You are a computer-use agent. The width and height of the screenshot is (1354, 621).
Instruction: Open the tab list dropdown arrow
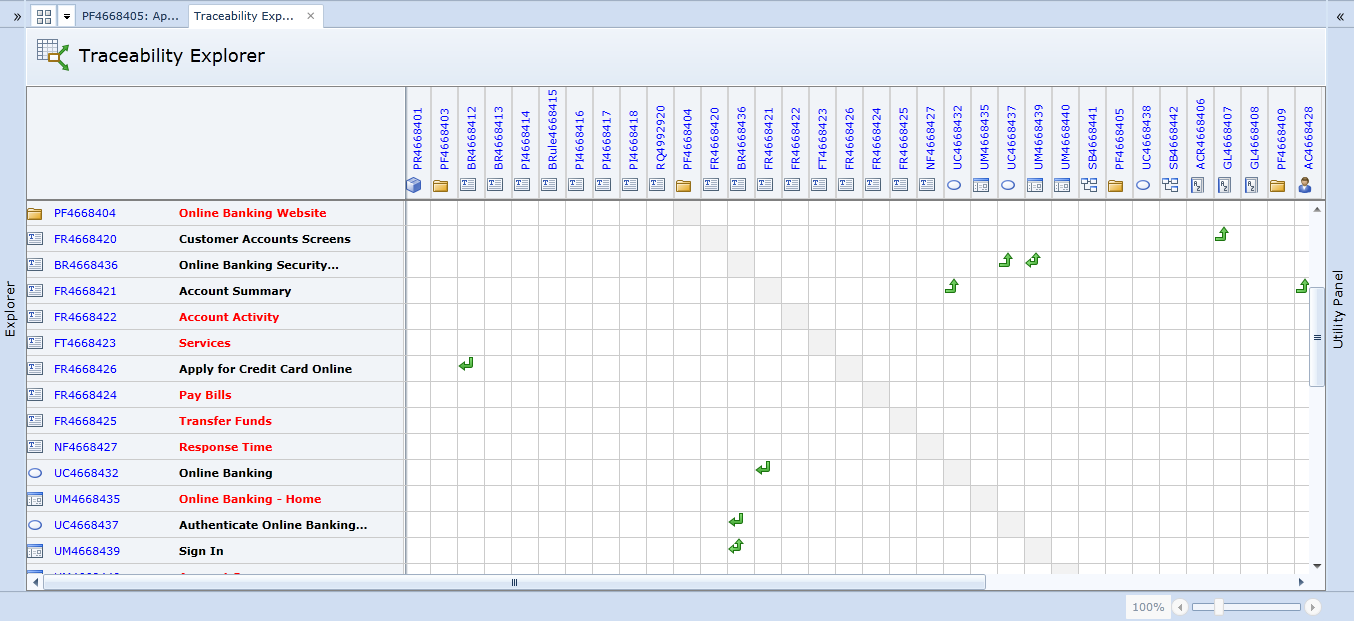66,16
